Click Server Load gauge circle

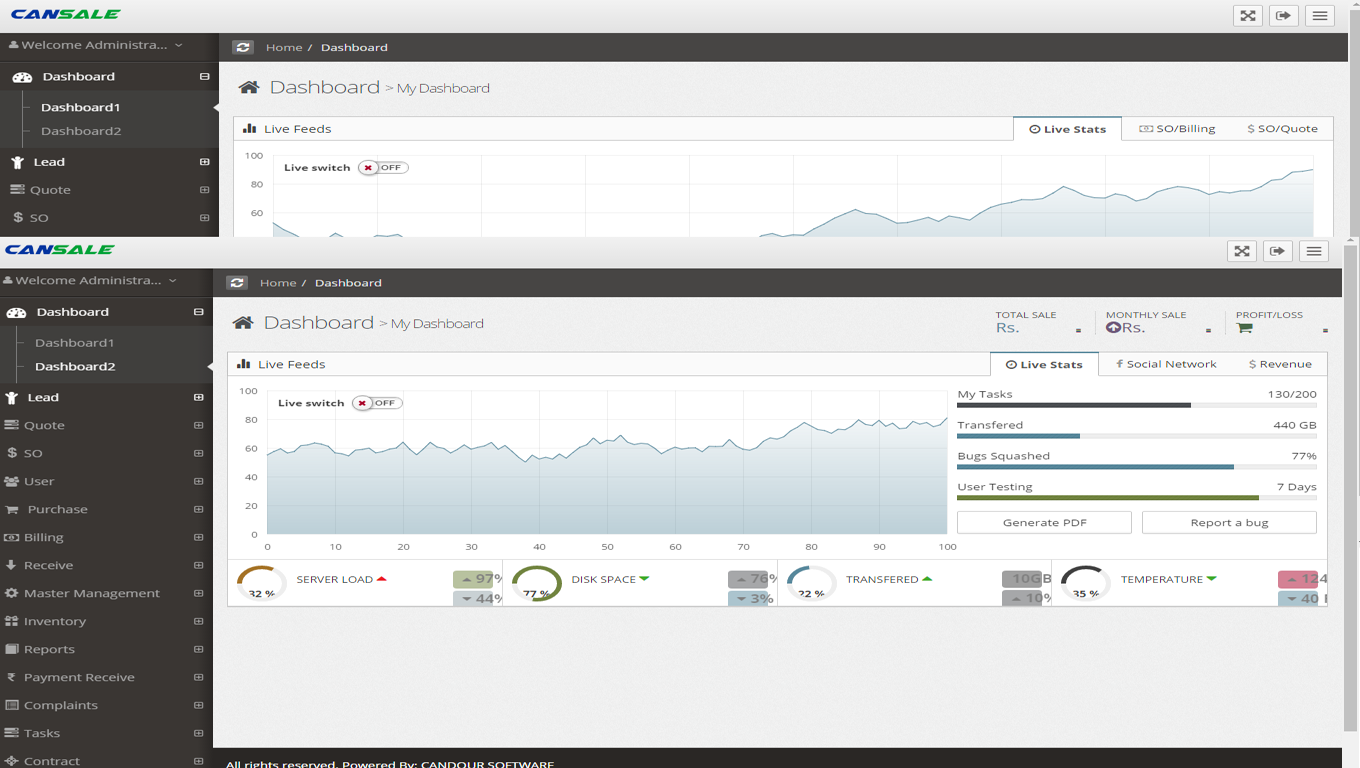point(262,583)
